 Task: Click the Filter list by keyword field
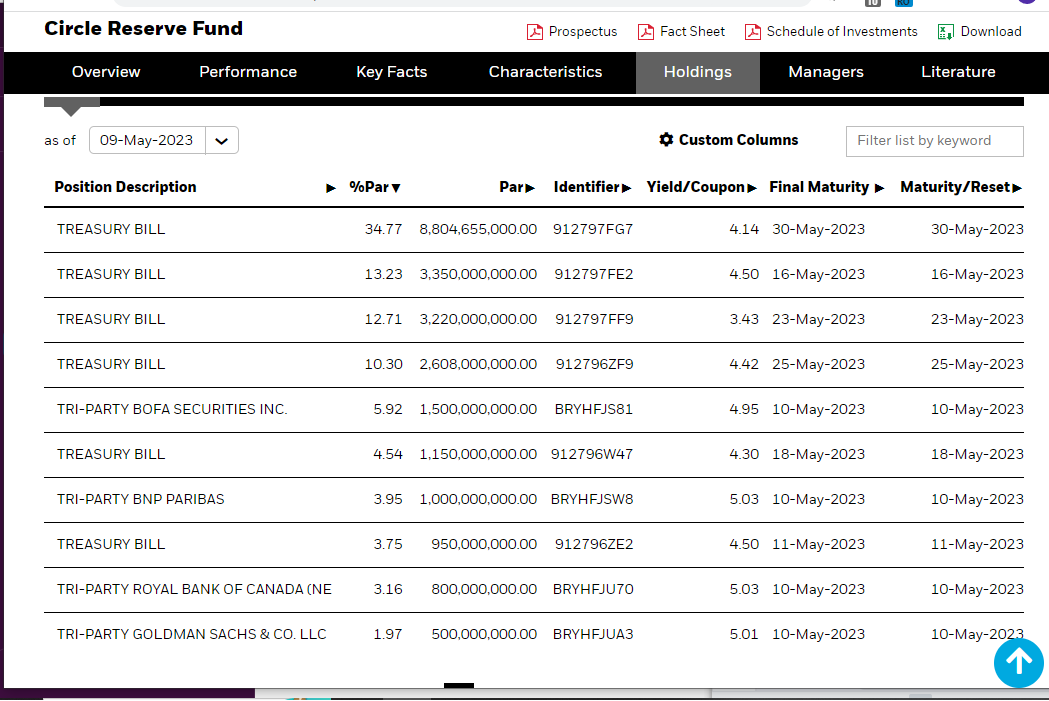pyautogui.click(x=935, y=141)
